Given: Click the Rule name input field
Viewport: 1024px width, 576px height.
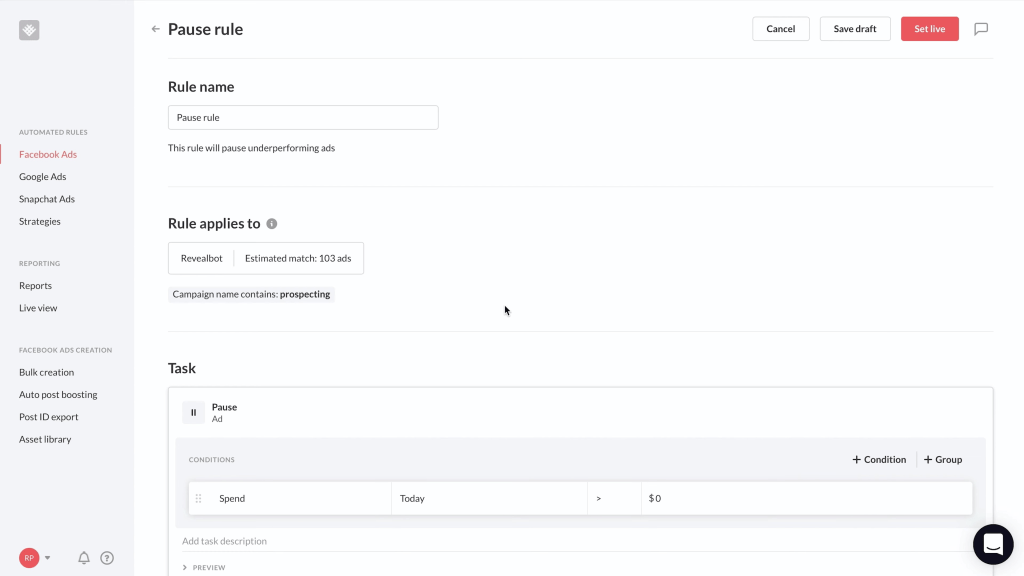Looking at the screenshot, I should 303,118.
